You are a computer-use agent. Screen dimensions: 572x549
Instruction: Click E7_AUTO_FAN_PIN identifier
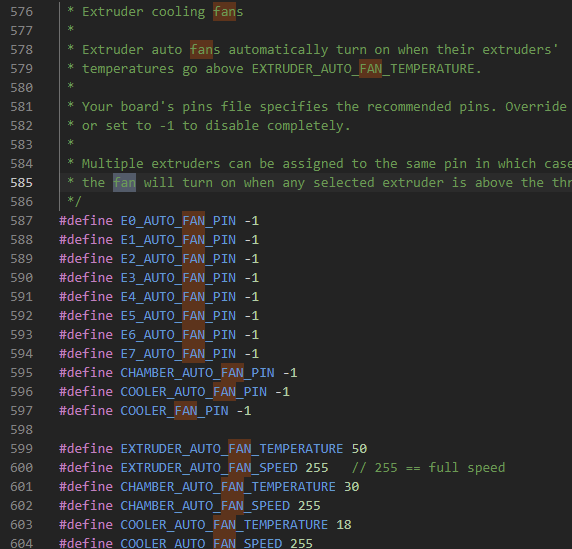[x=178, y=353]
